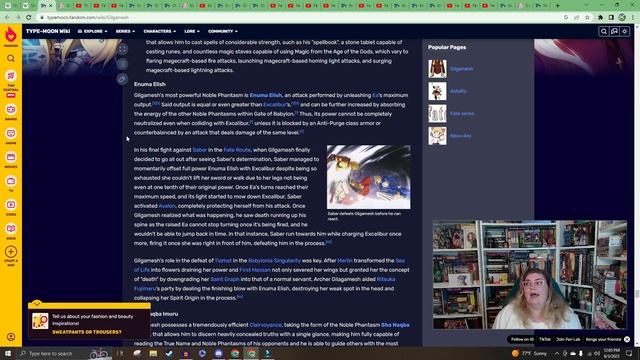
Task: Click the share page icon in the address bar
Action: 577,18
